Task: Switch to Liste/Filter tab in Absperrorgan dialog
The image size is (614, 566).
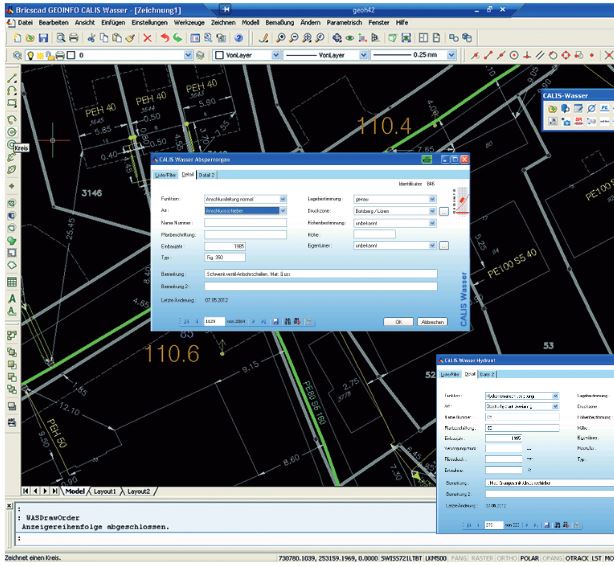Action: tap(165, 175)
